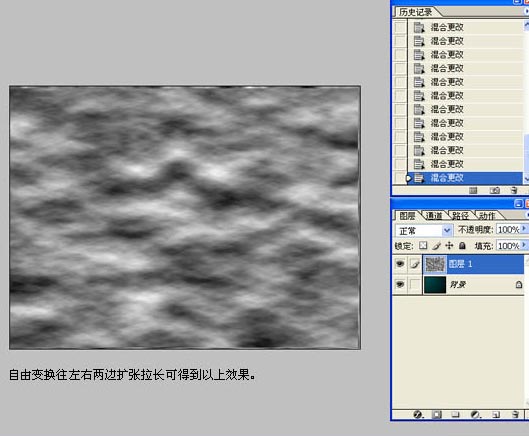The width and height of the screenshot is (529, 436).
Task: Click the 填充 100% value field
Action: point(508,246)
